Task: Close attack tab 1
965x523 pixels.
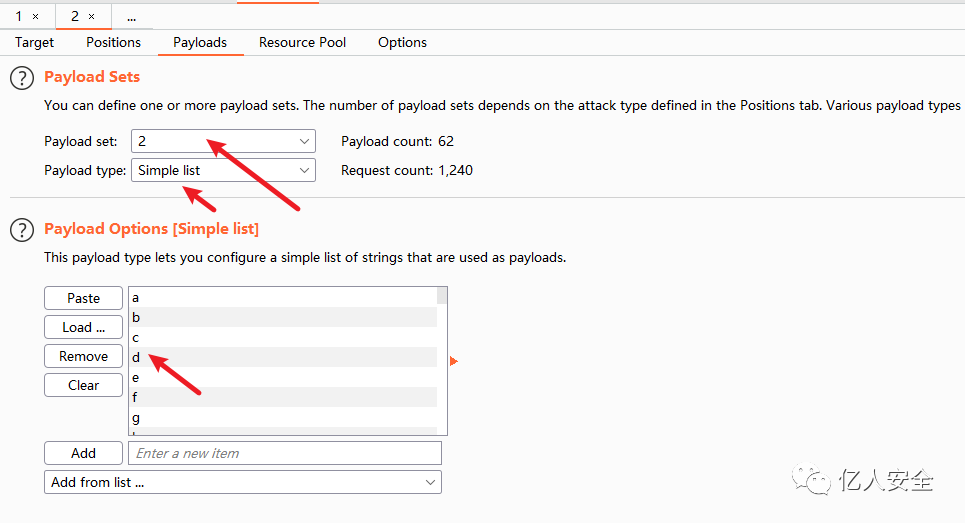Action: click(36, 17)
